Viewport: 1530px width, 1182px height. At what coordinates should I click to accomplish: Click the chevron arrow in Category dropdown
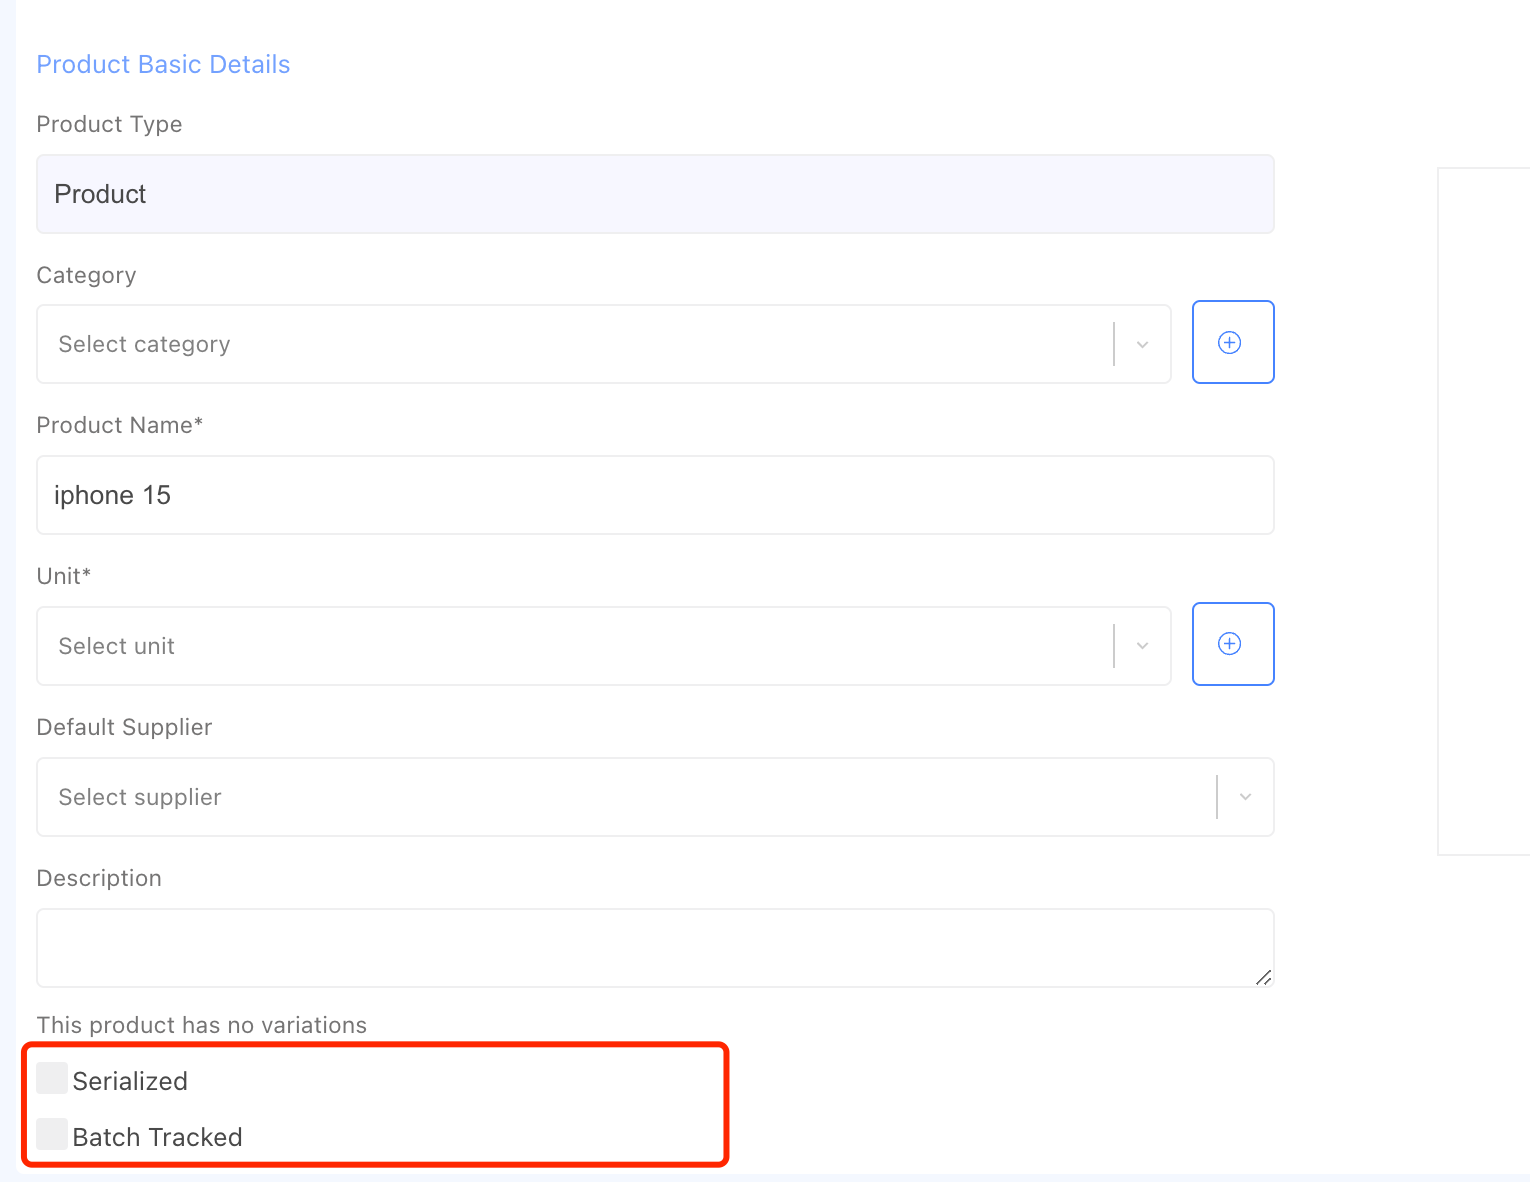[x=1142, y=344]
